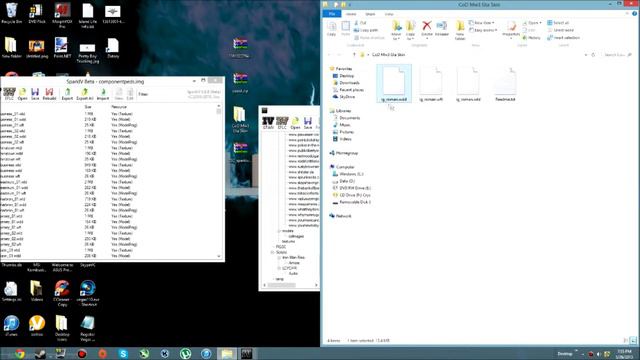Click second SparkIV window horizontal scrollbar
640x360 pixels.
[x=290, y=285]
